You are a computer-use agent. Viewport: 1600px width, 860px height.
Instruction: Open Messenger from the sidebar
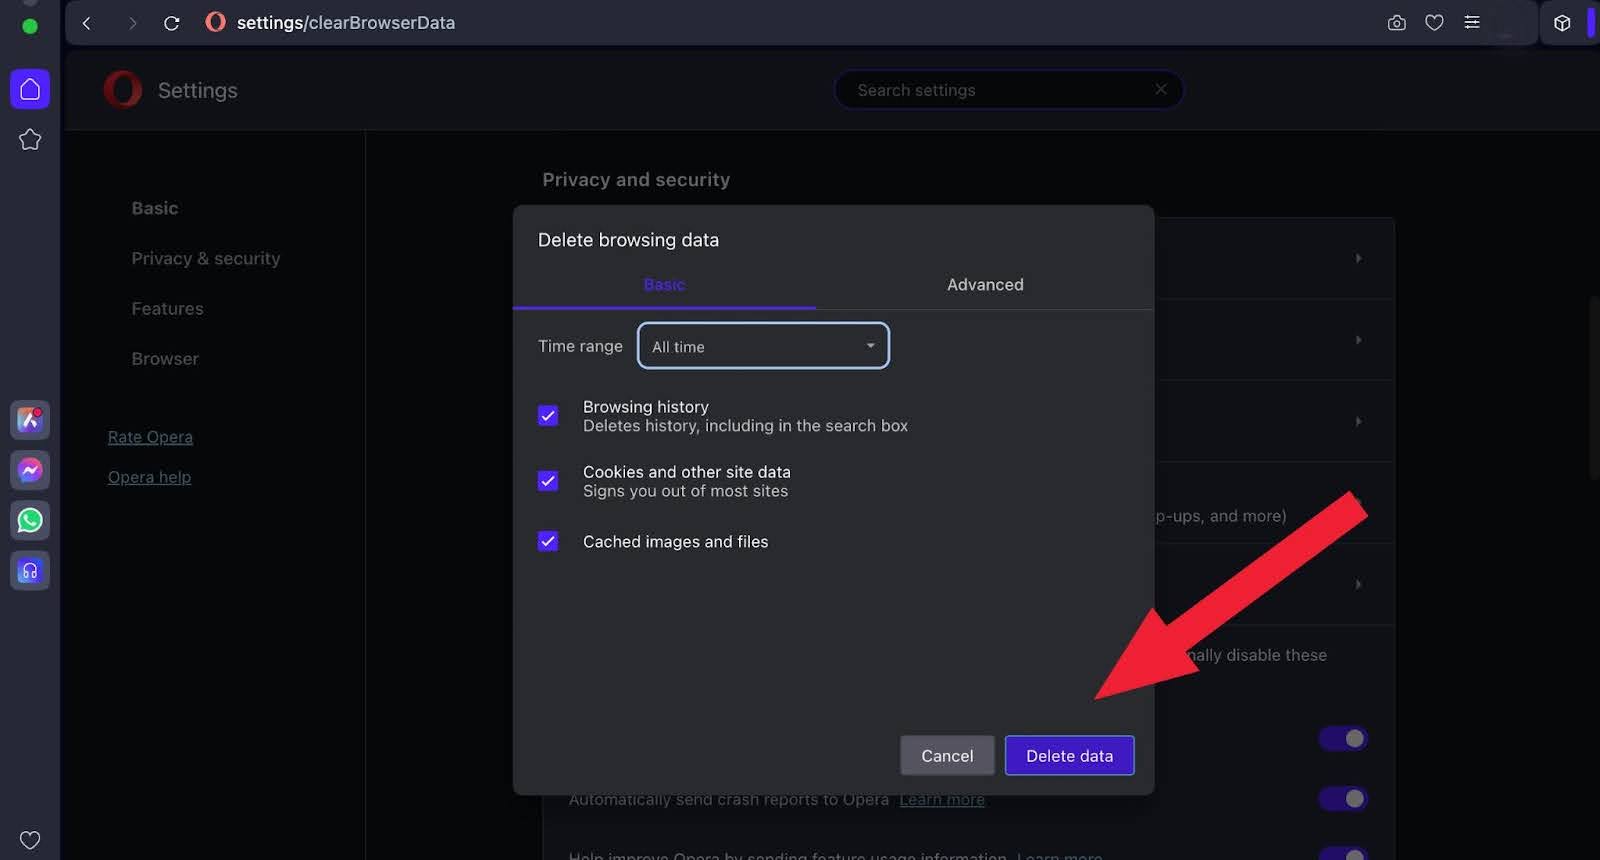[x=30, y=470]
